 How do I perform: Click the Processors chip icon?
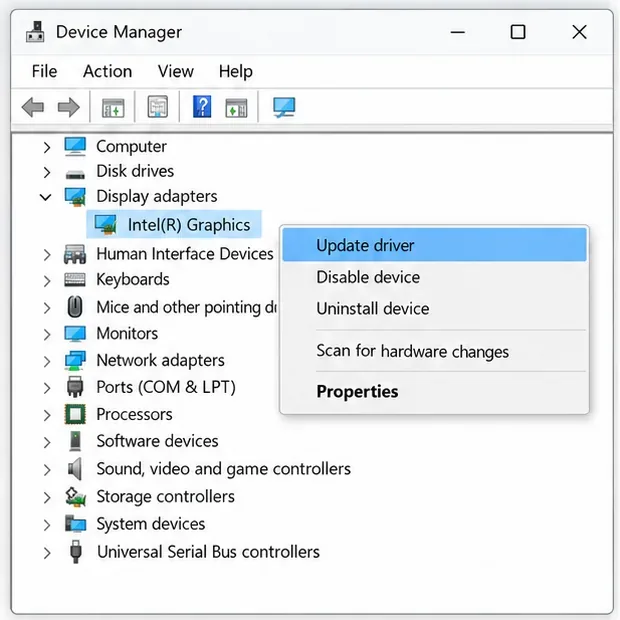75,414
